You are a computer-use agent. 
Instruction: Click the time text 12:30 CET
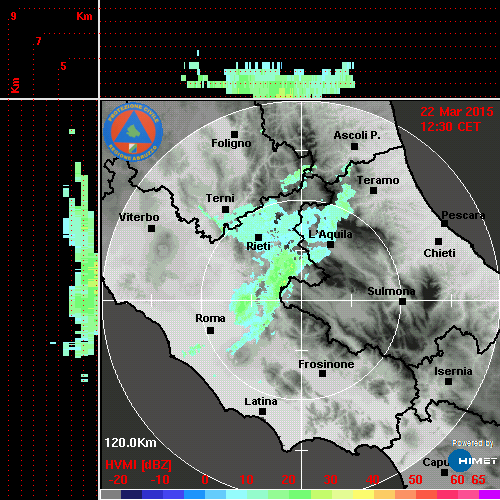tap(450, 127)
